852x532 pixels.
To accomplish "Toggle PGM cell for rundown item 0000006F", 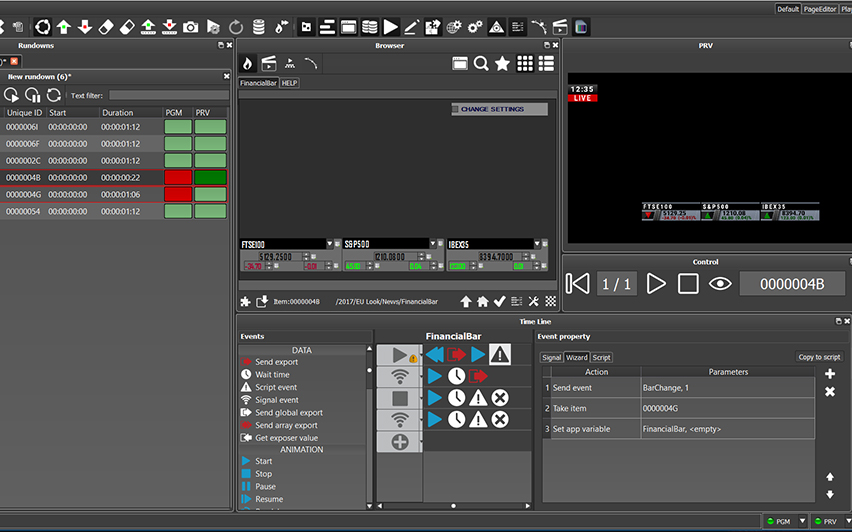I will (178, 144).
